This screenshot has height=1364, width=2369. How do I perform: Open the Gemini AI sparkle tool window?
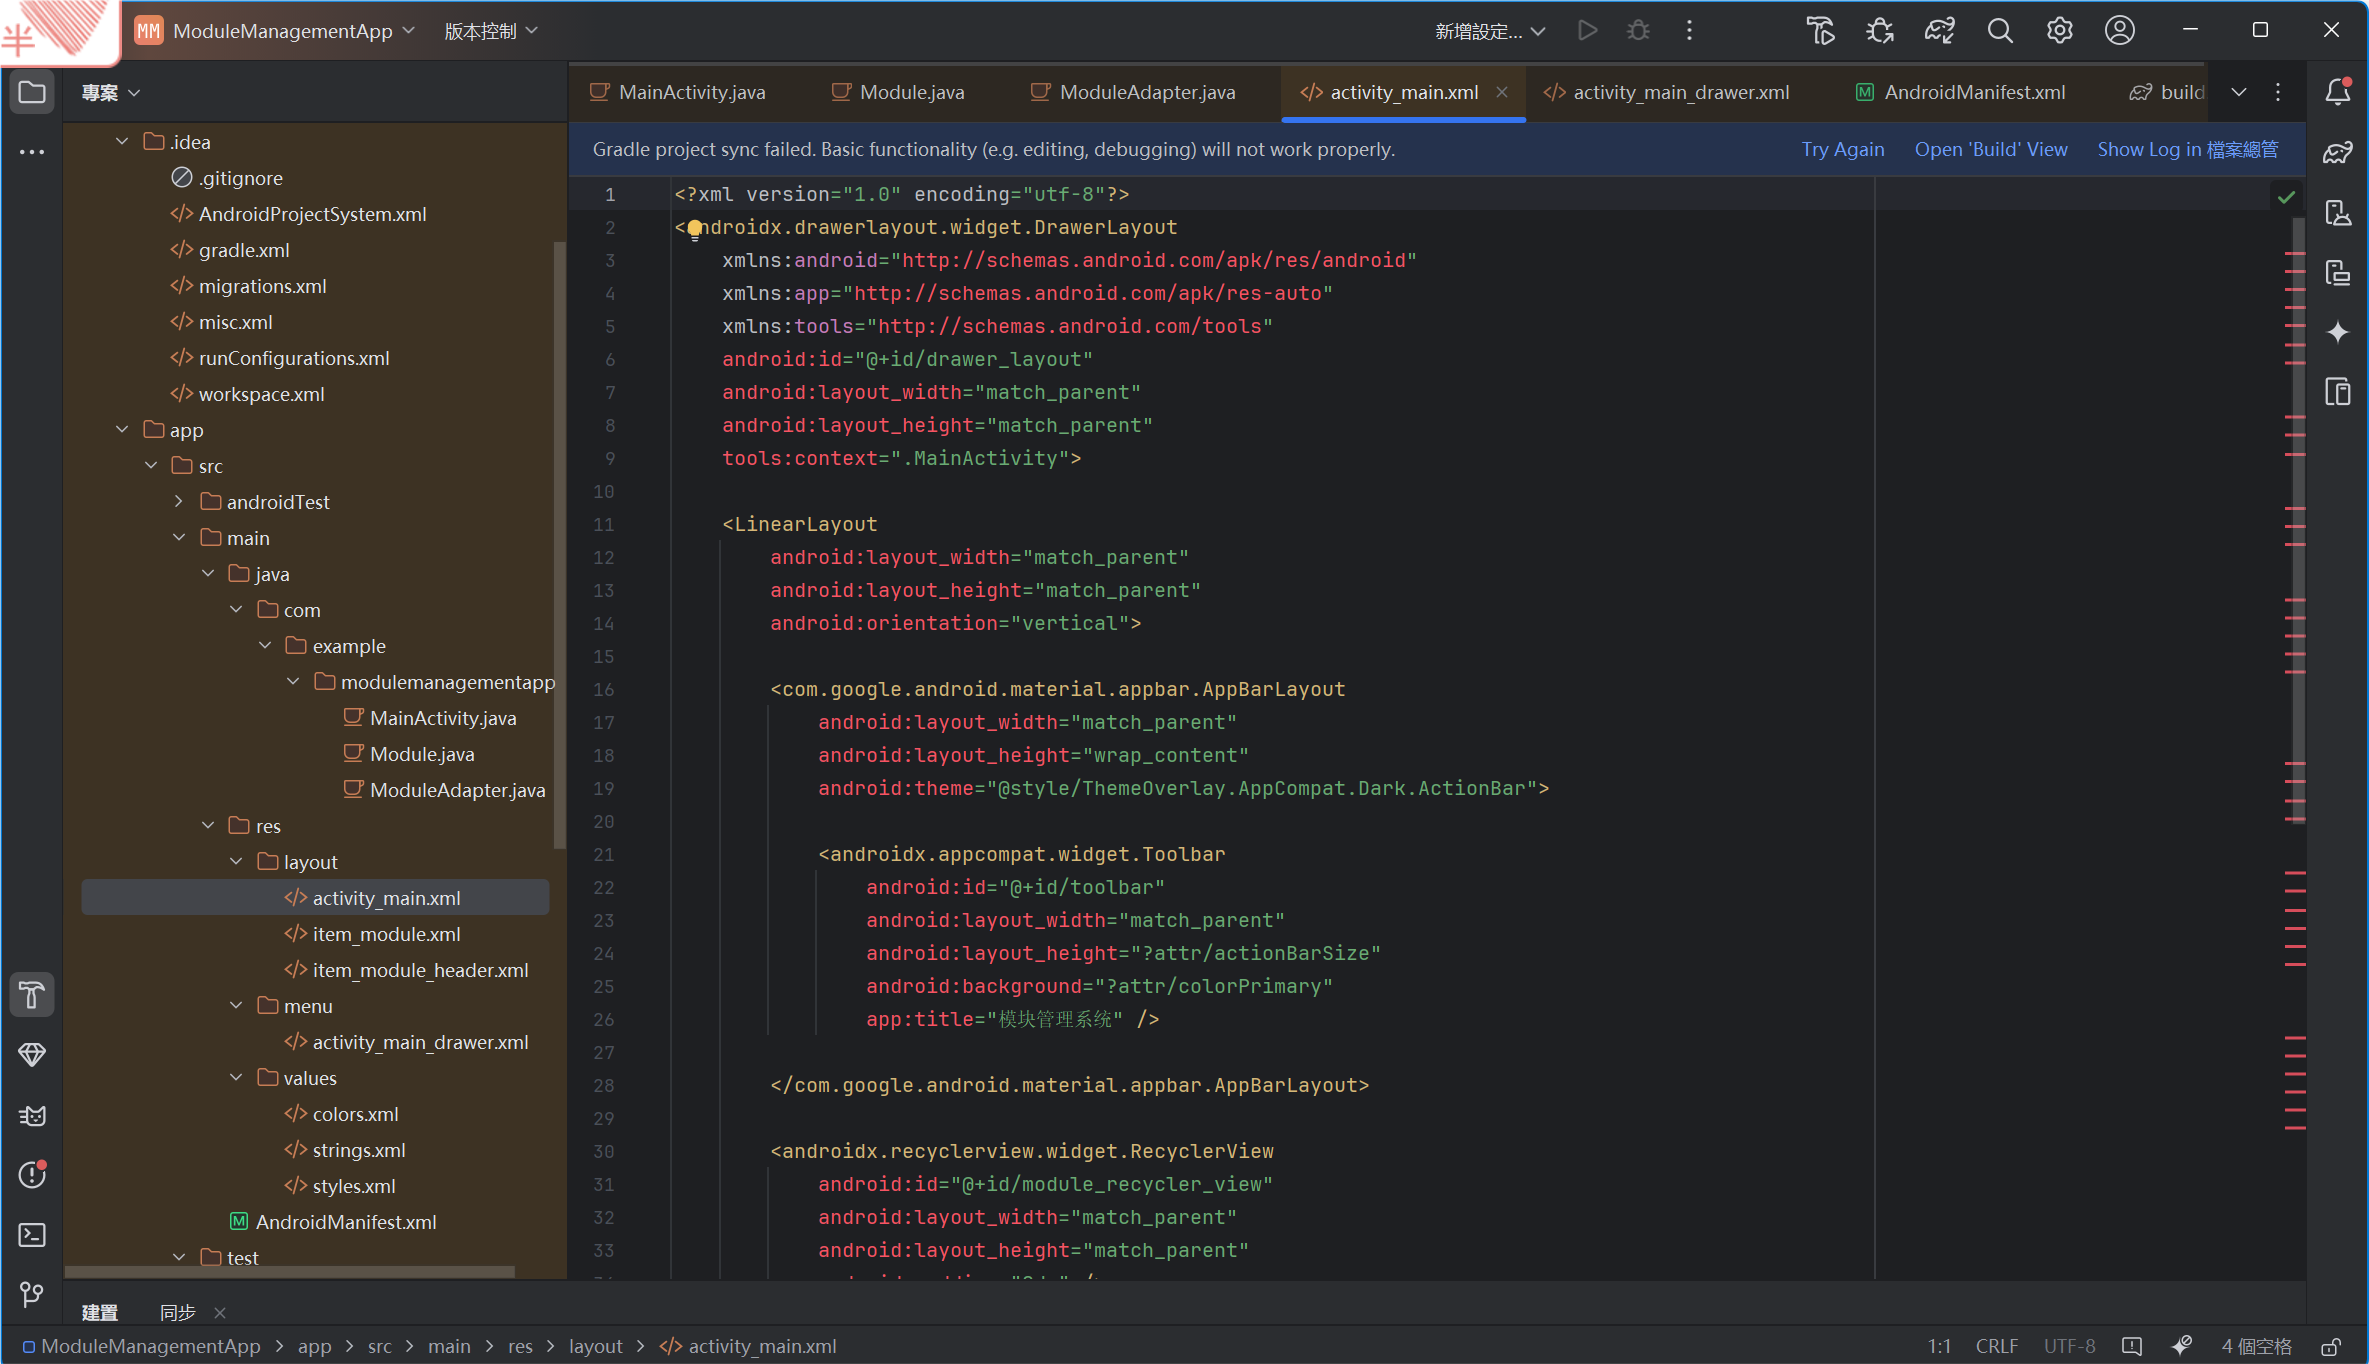2337,332
